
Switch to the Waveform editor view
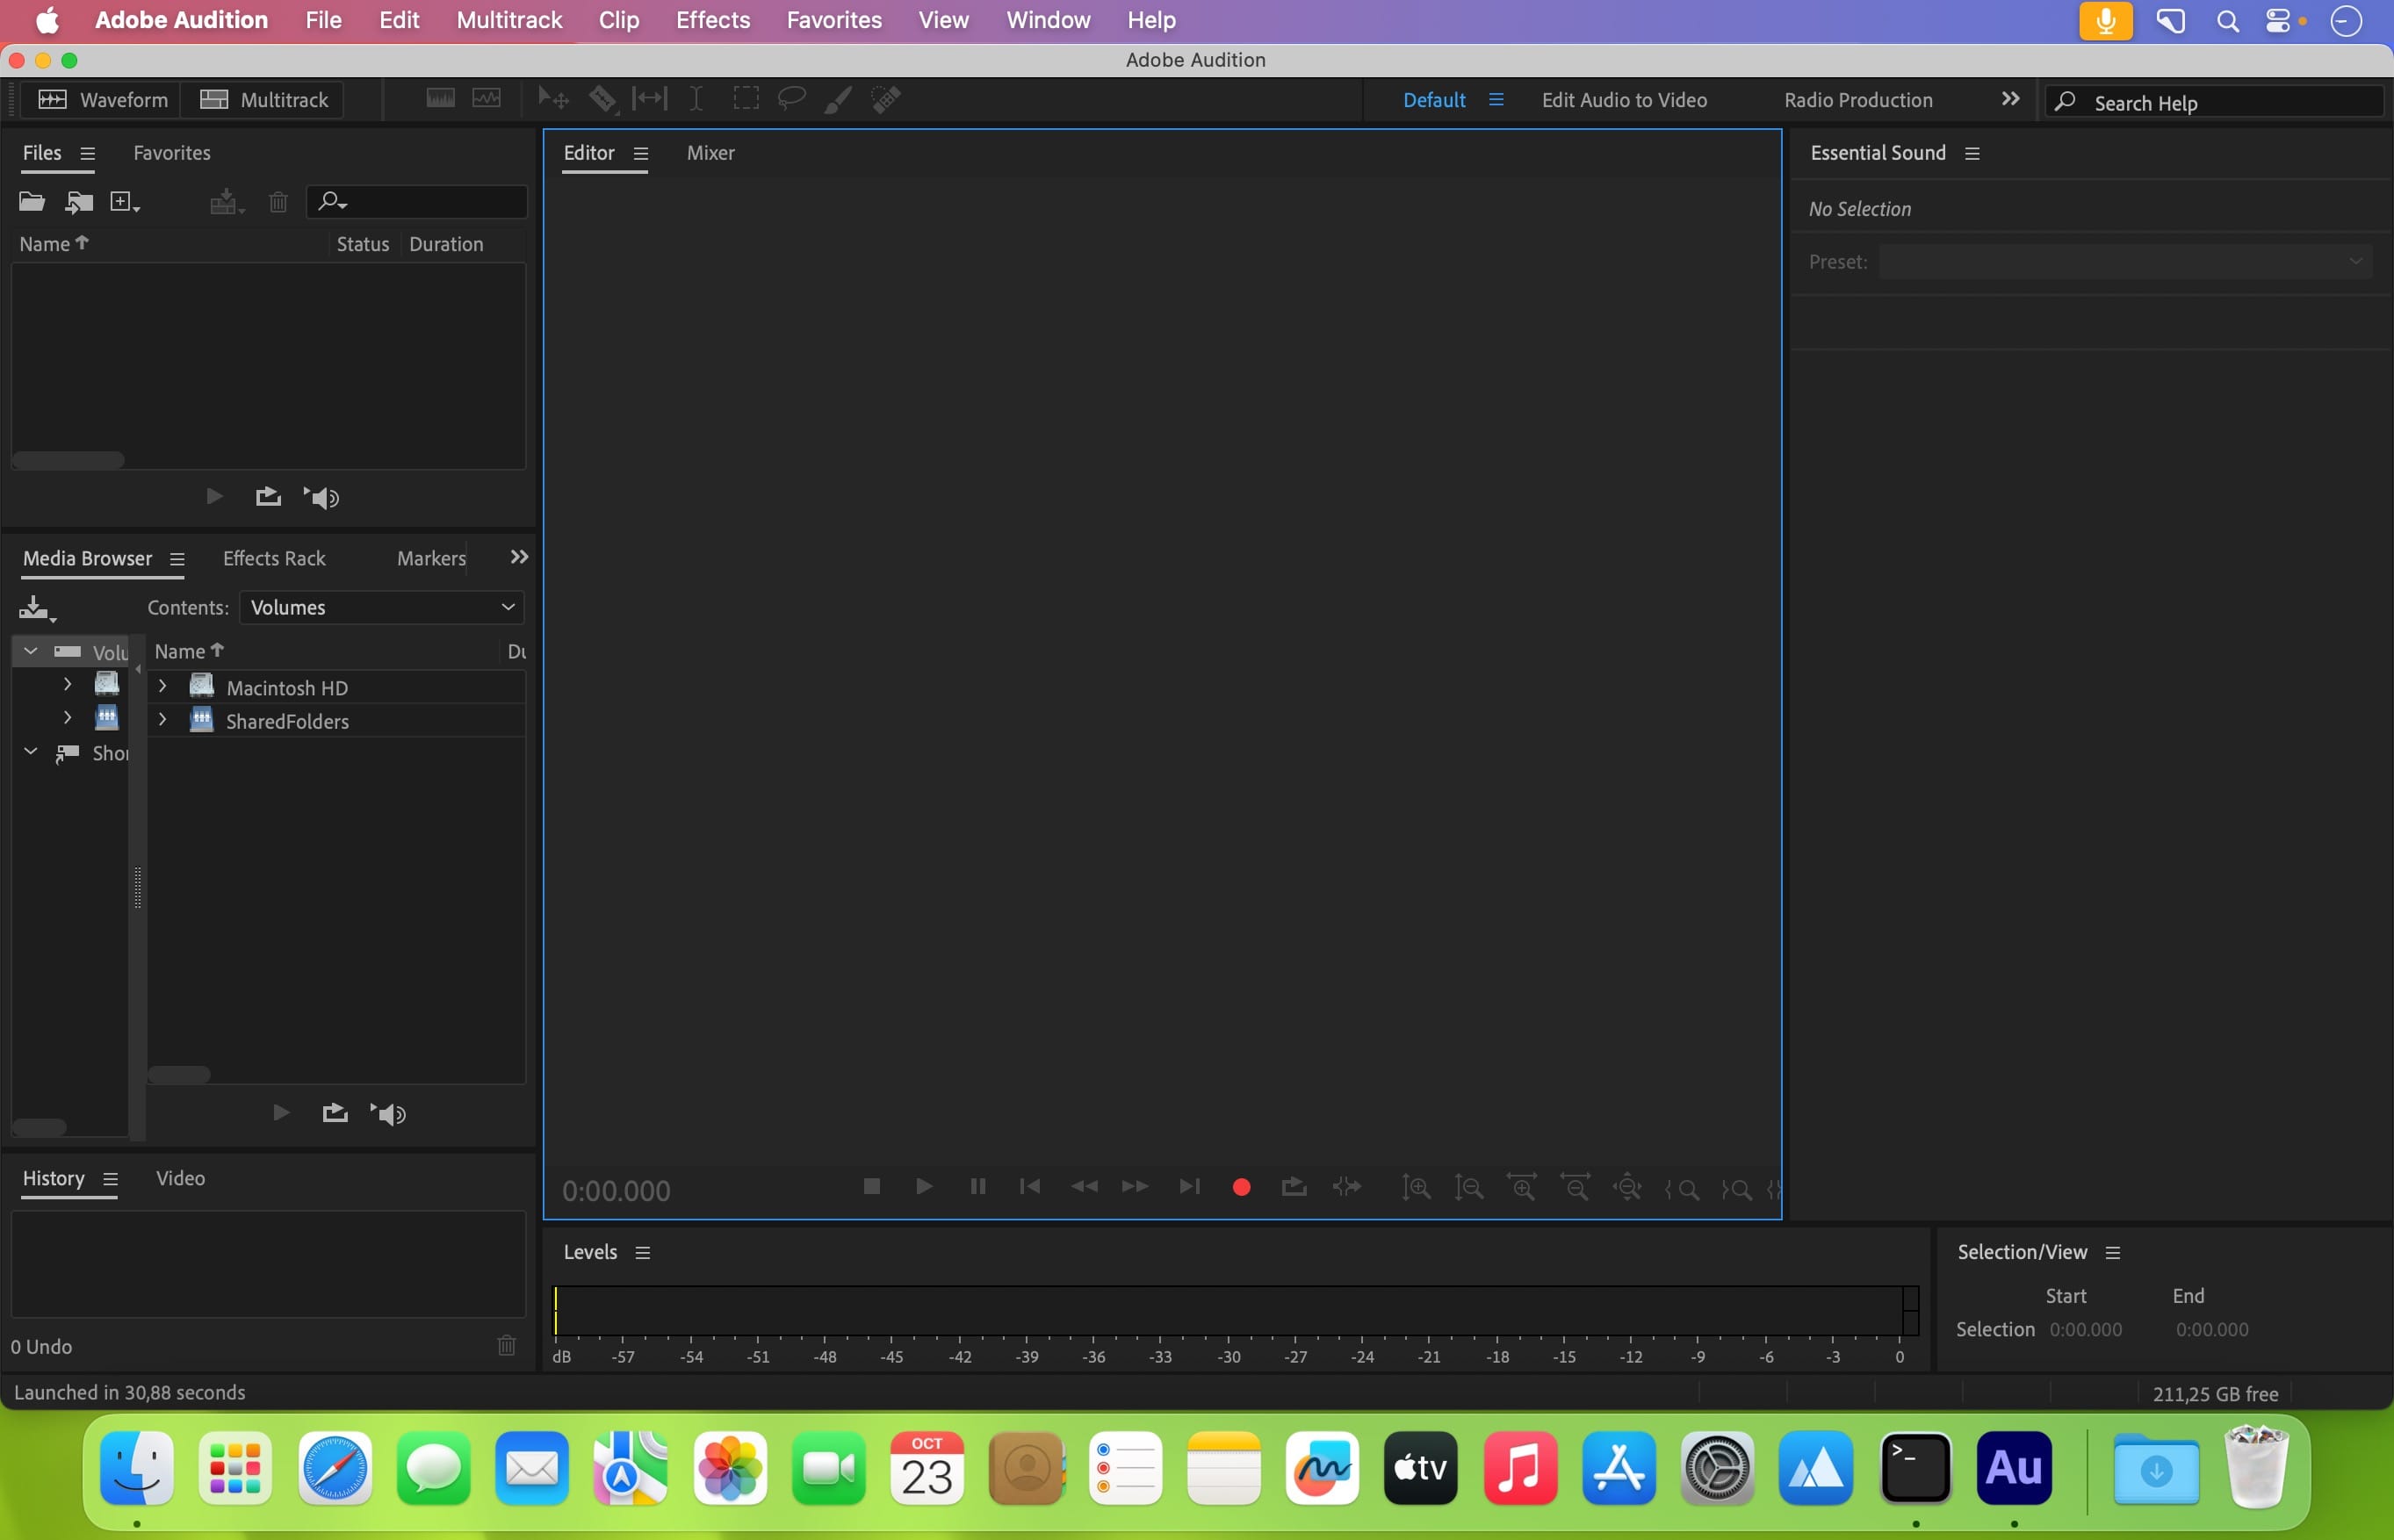103,100
